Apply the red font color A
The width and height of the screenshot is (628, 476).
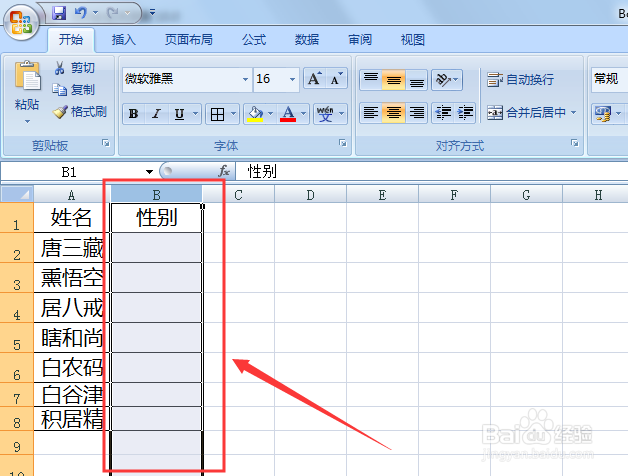[x=288, y=114]
